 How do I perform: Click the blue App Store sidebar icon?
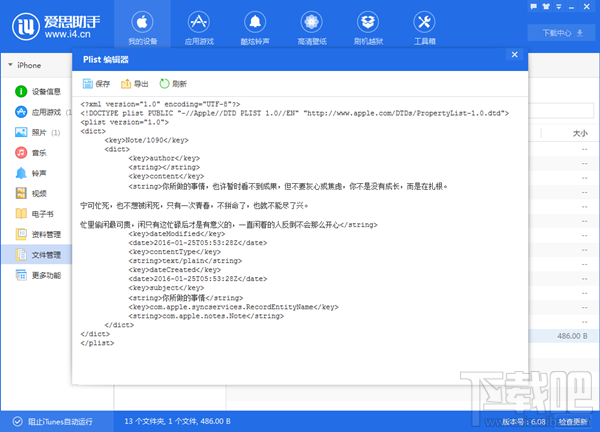click(21, 112)
